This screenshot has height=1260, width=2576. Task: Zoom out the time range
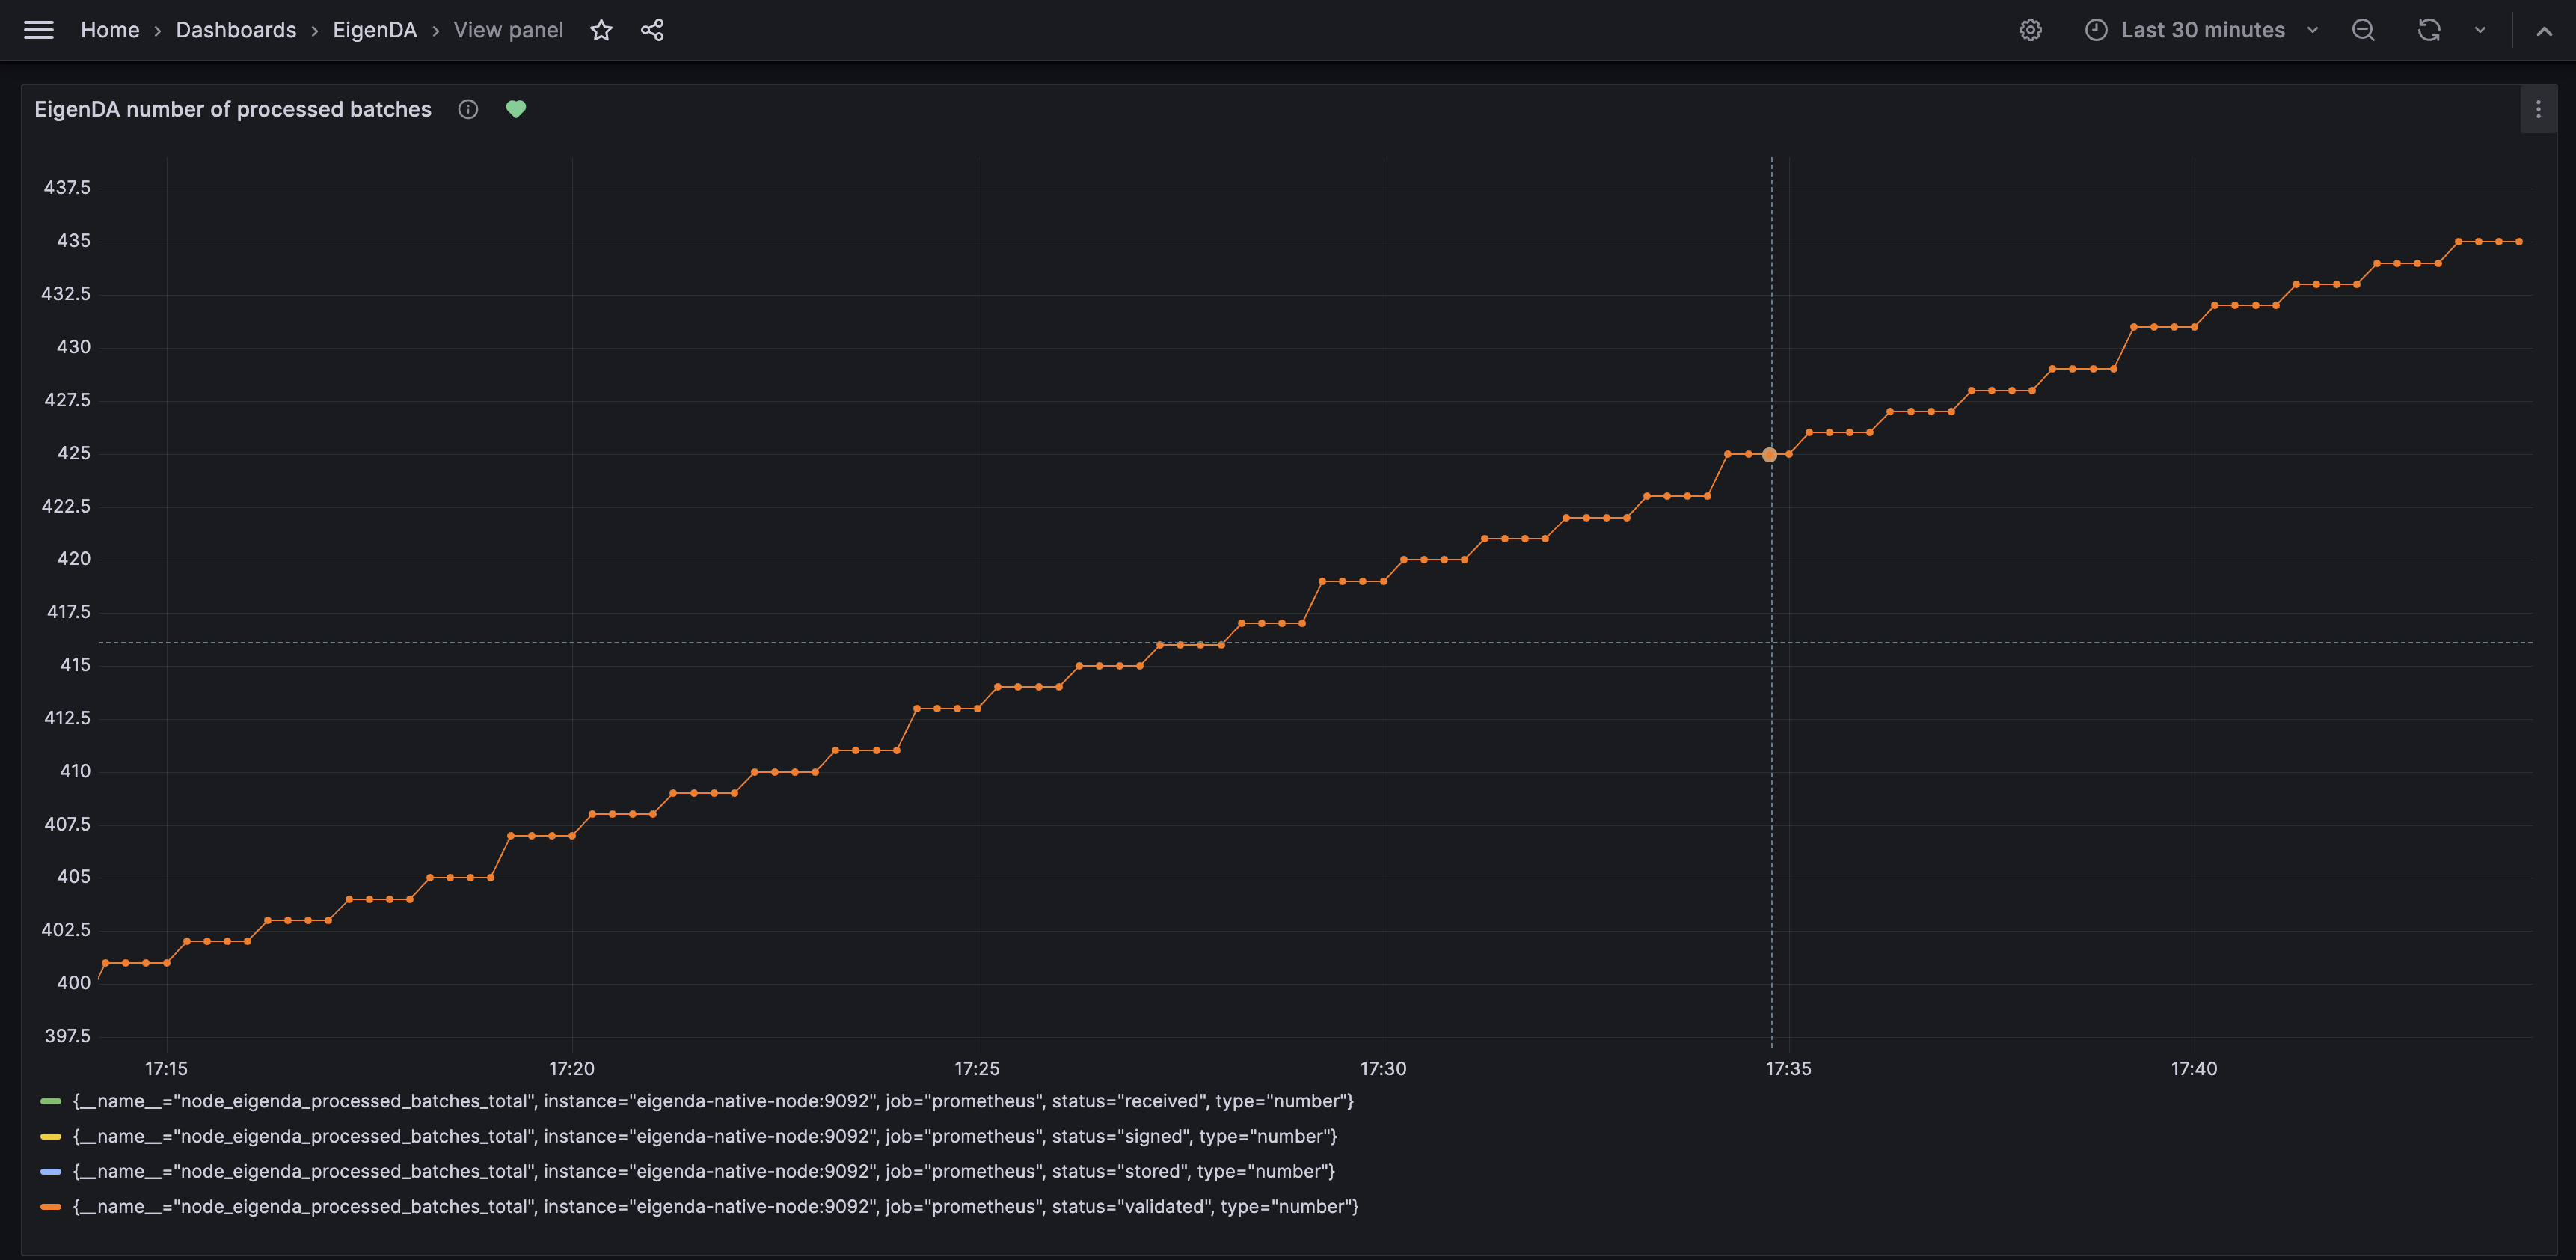pyautogui.click(x=2363, y=30)
